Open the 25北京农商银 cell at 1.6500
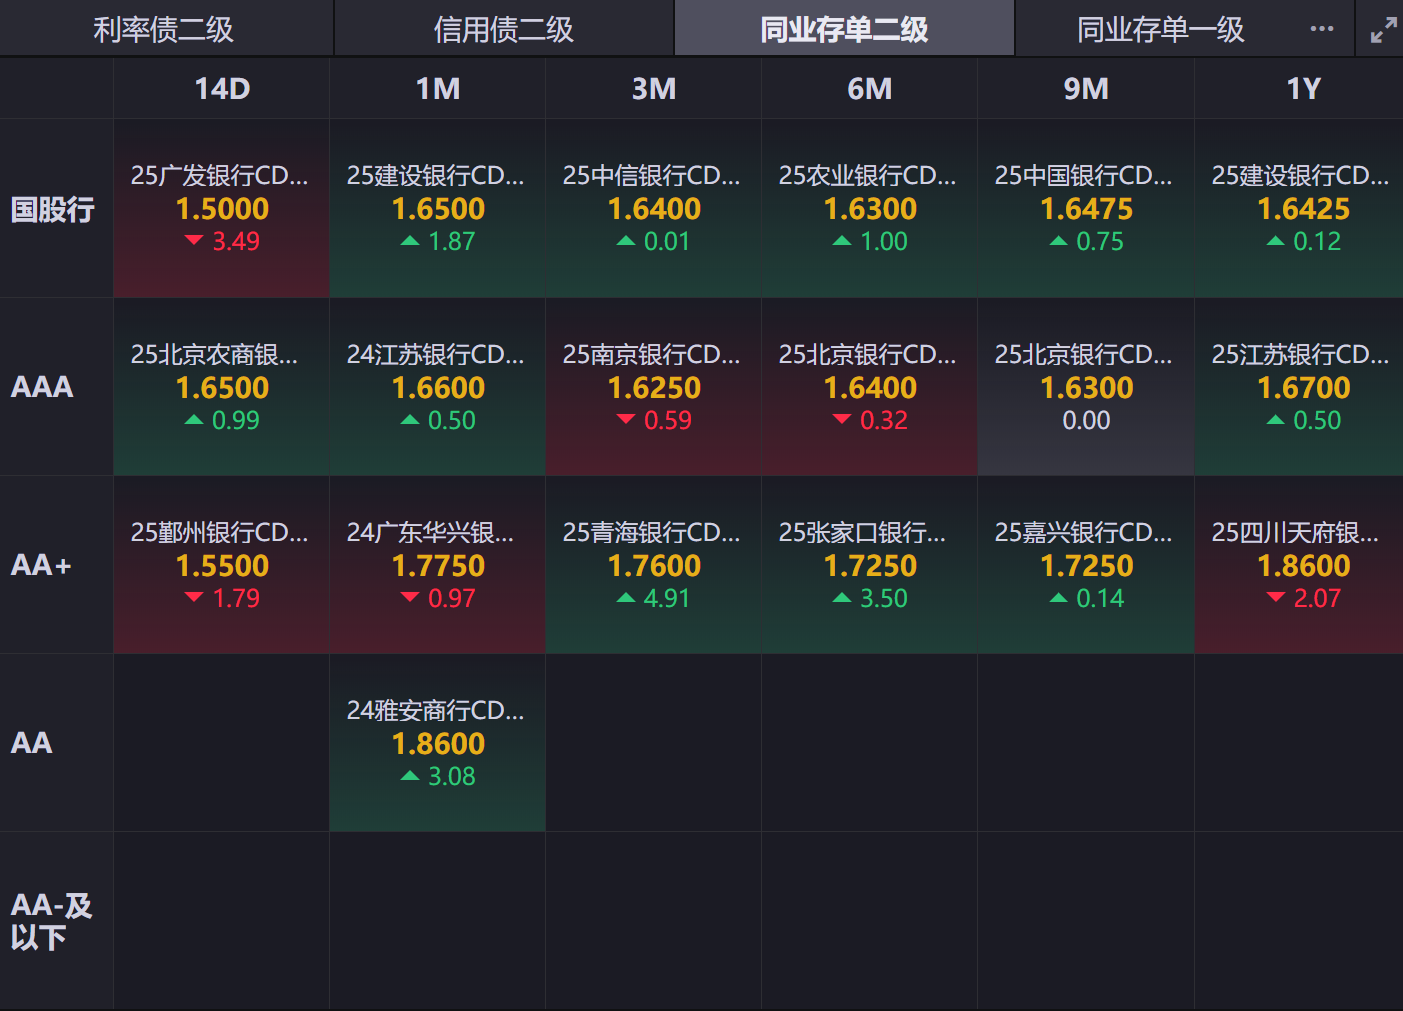1403x1011 pixels. point(222,387)
